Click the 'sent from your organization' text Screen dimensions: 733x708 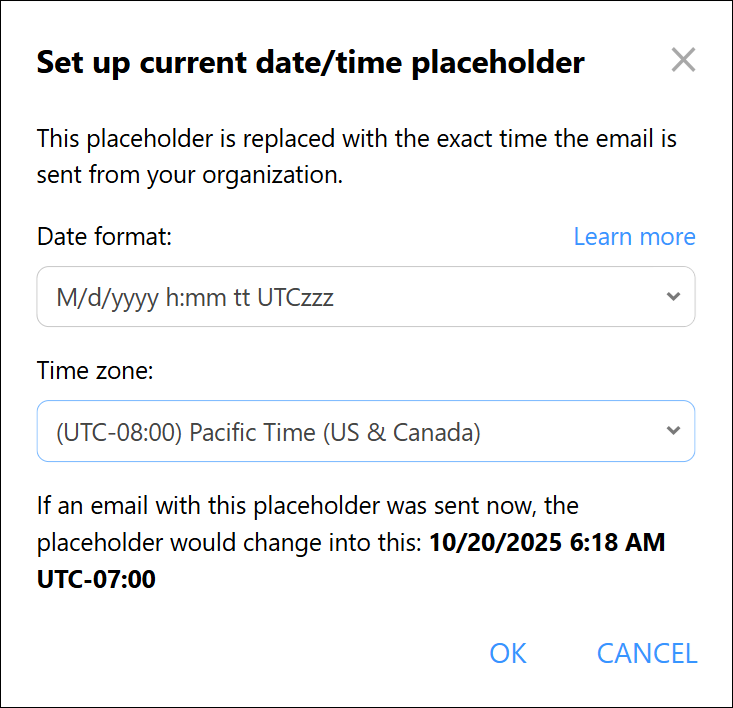190,175
